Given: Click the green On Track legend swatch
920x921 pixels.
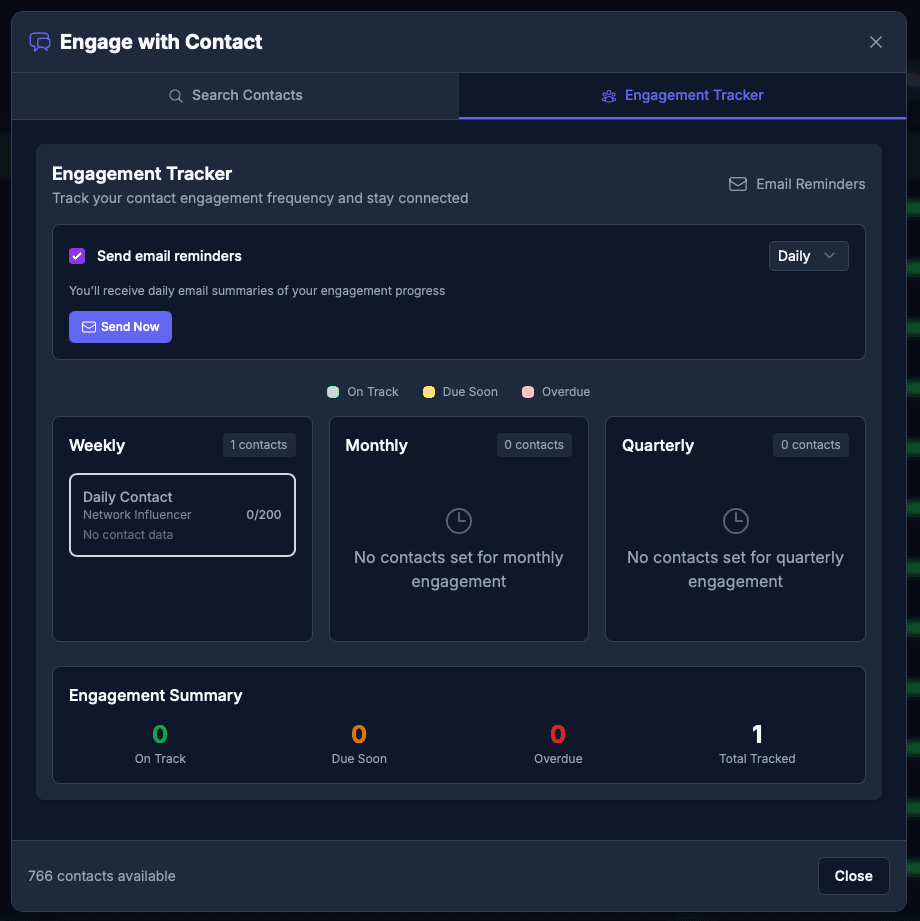Looking at the screenshot, I should tap(333, 392).
